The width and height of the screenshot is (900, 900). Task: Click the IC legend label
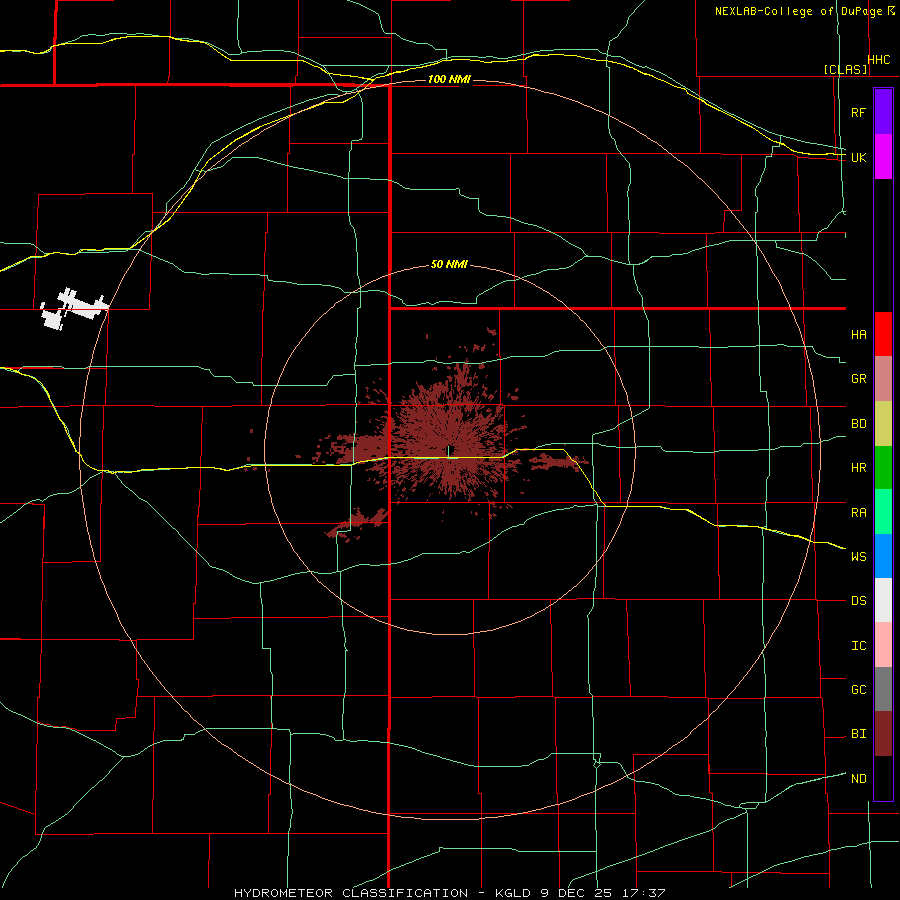pyautogui.click(x=858, y=645)
